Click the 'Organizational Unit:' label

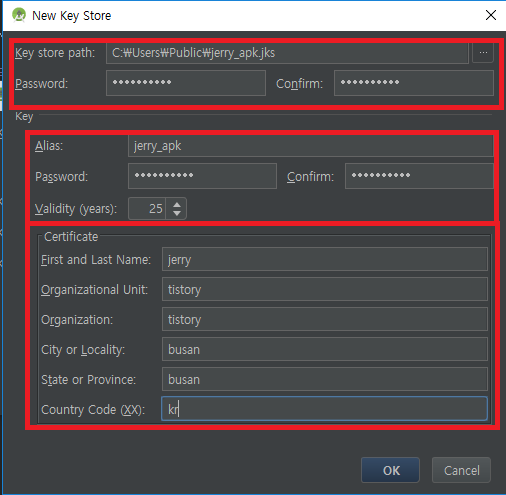[x=94, y=290]
